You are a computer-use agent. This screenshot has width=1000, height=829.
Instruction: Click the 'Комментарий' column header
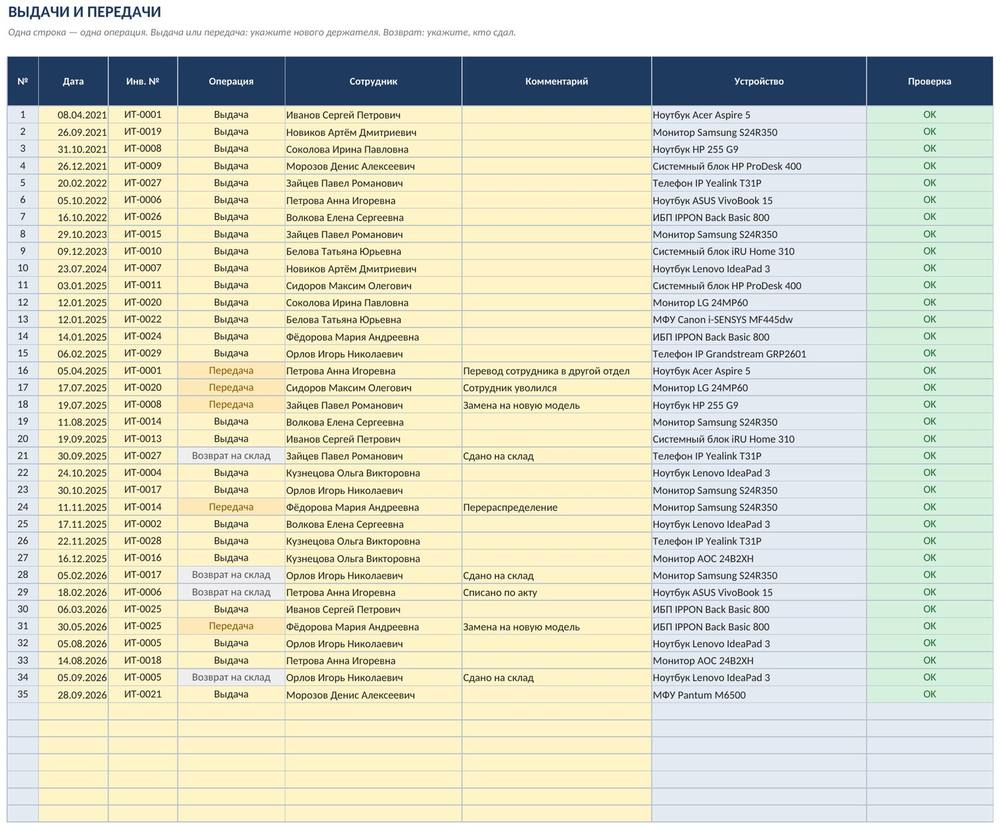coord(556,81)
